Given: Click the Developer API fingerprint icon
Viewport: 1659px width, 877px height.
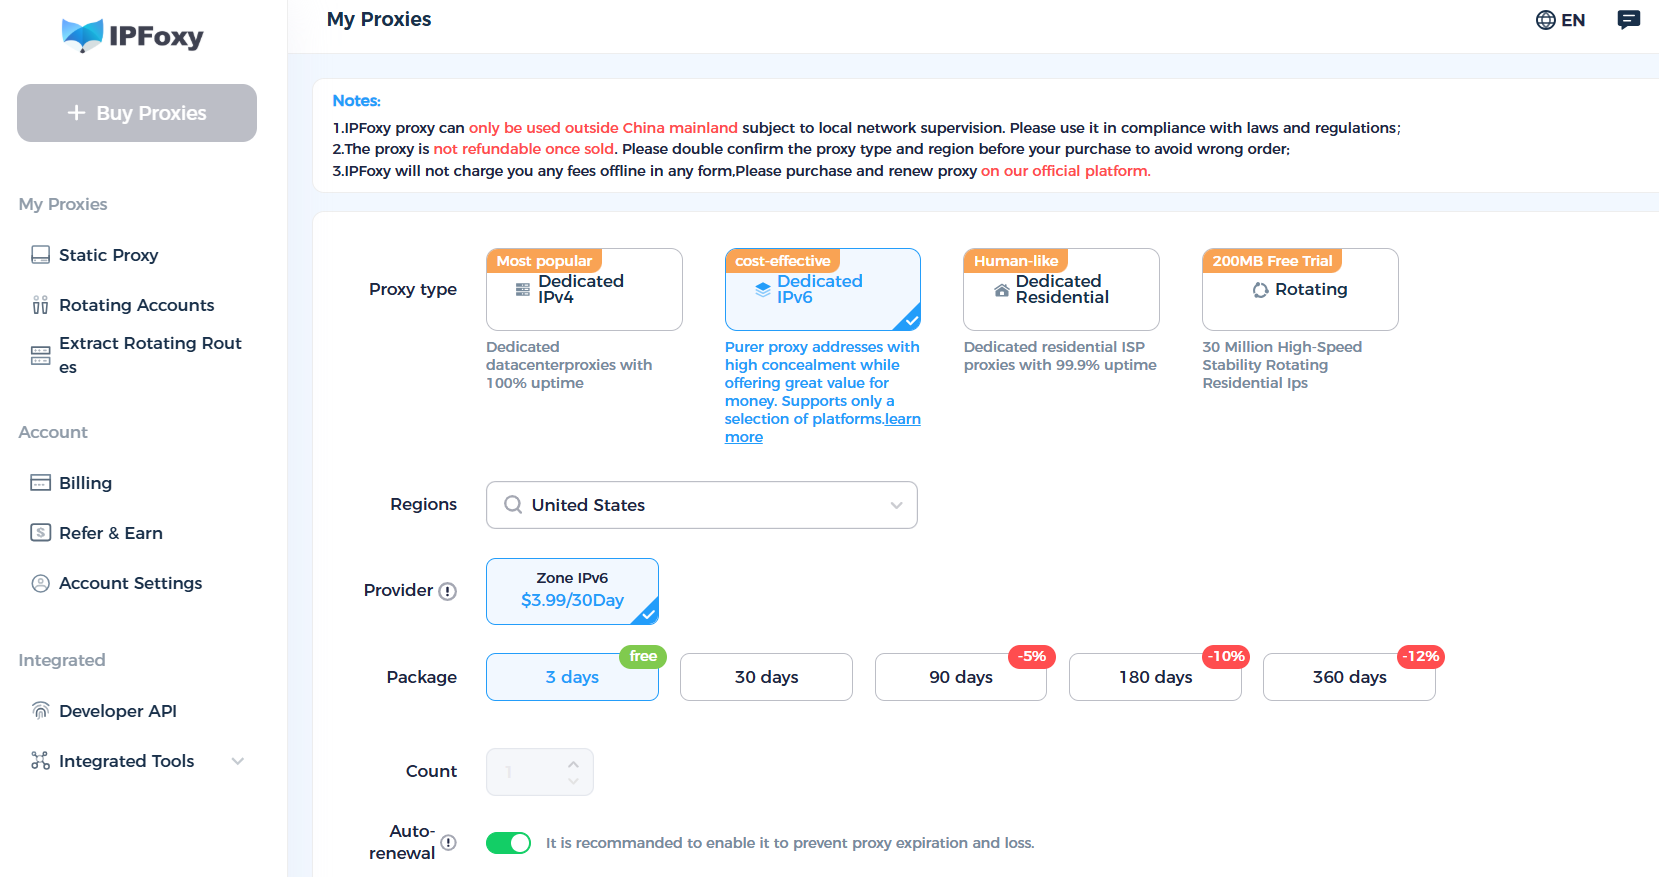Looking at the screenshot, I should (40, 711).
